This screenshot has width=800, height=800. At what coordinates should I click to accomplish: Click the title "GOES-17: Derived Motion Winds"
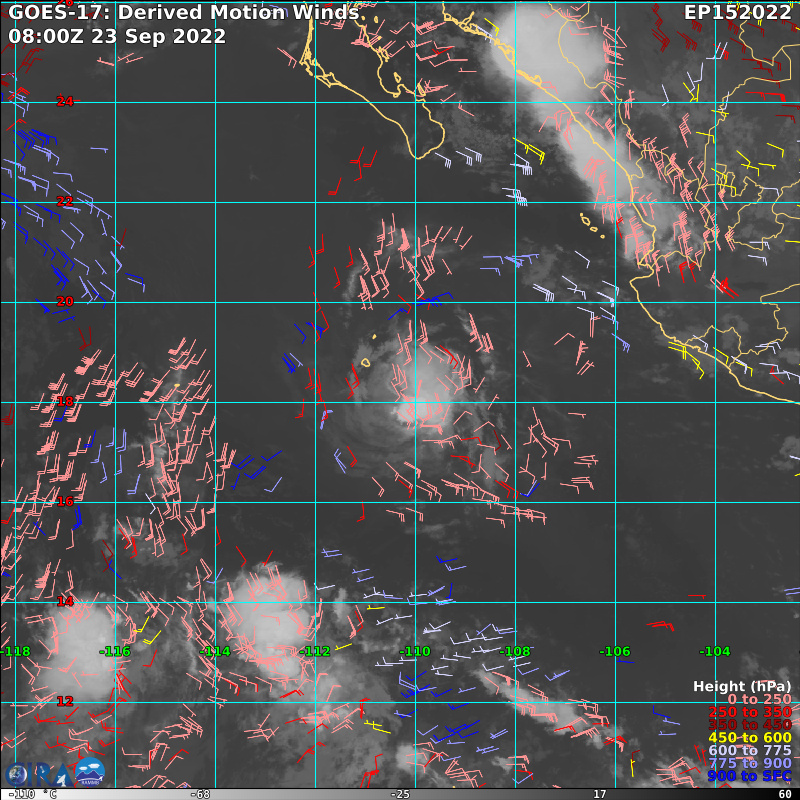[184, 12]
